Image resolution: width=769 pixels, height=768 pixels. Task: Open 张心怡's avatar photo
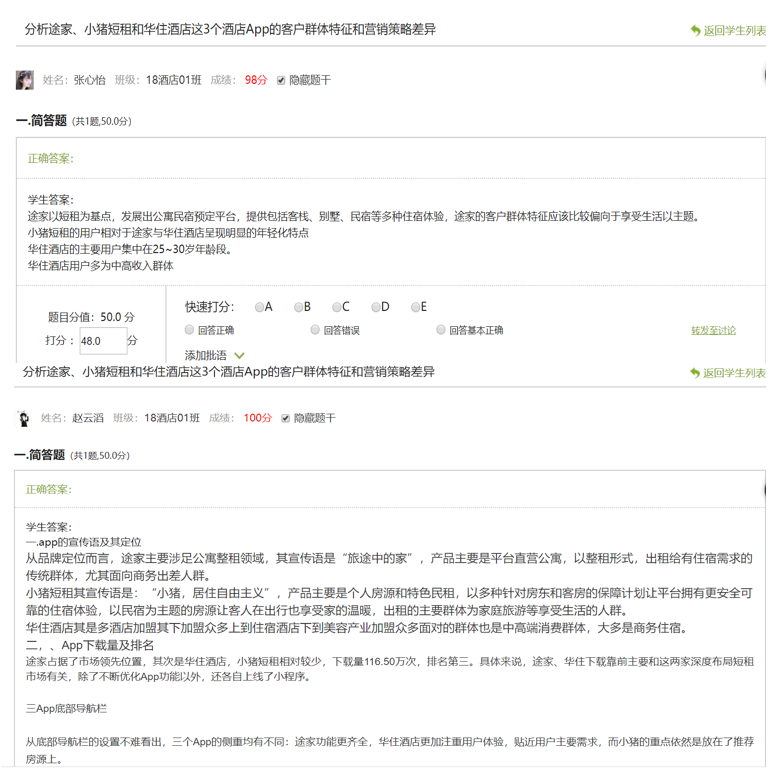tap(25, 80)
